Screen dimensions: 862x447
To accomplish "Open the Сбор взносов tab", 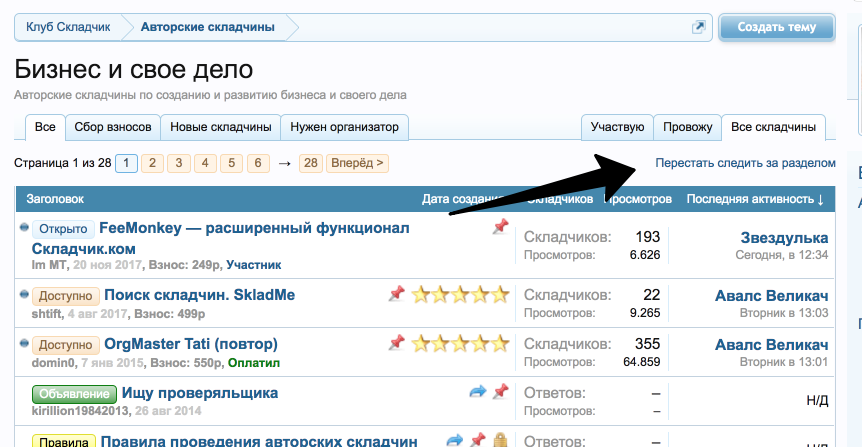I will point(113,127).
